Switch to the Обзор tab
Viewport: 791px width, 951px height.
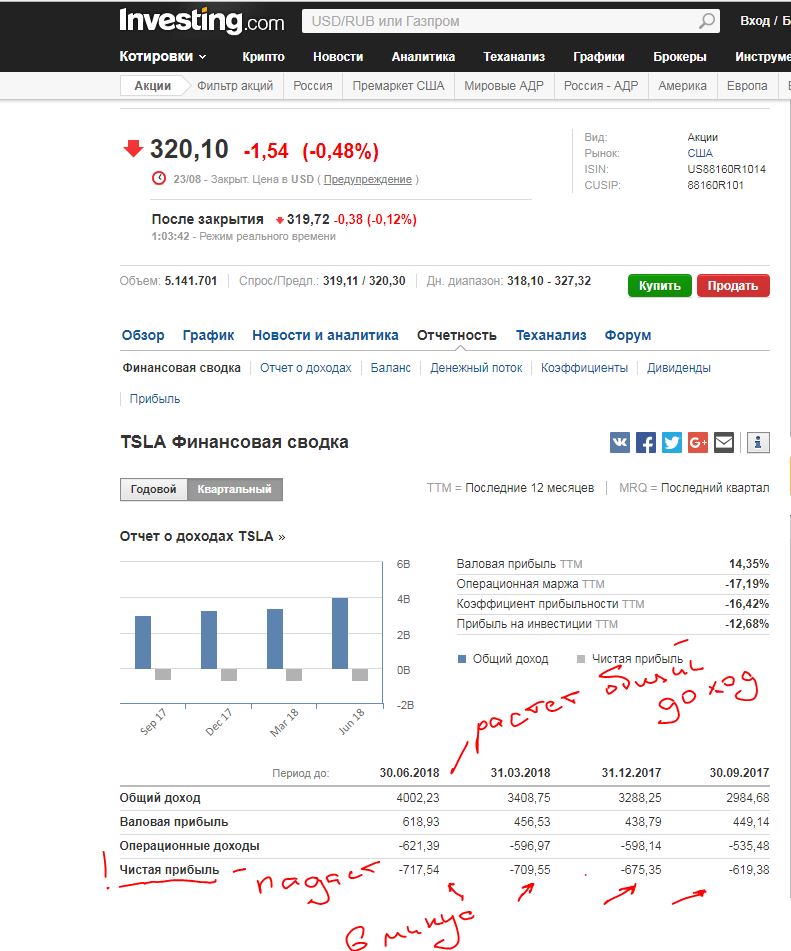(143, 335)
